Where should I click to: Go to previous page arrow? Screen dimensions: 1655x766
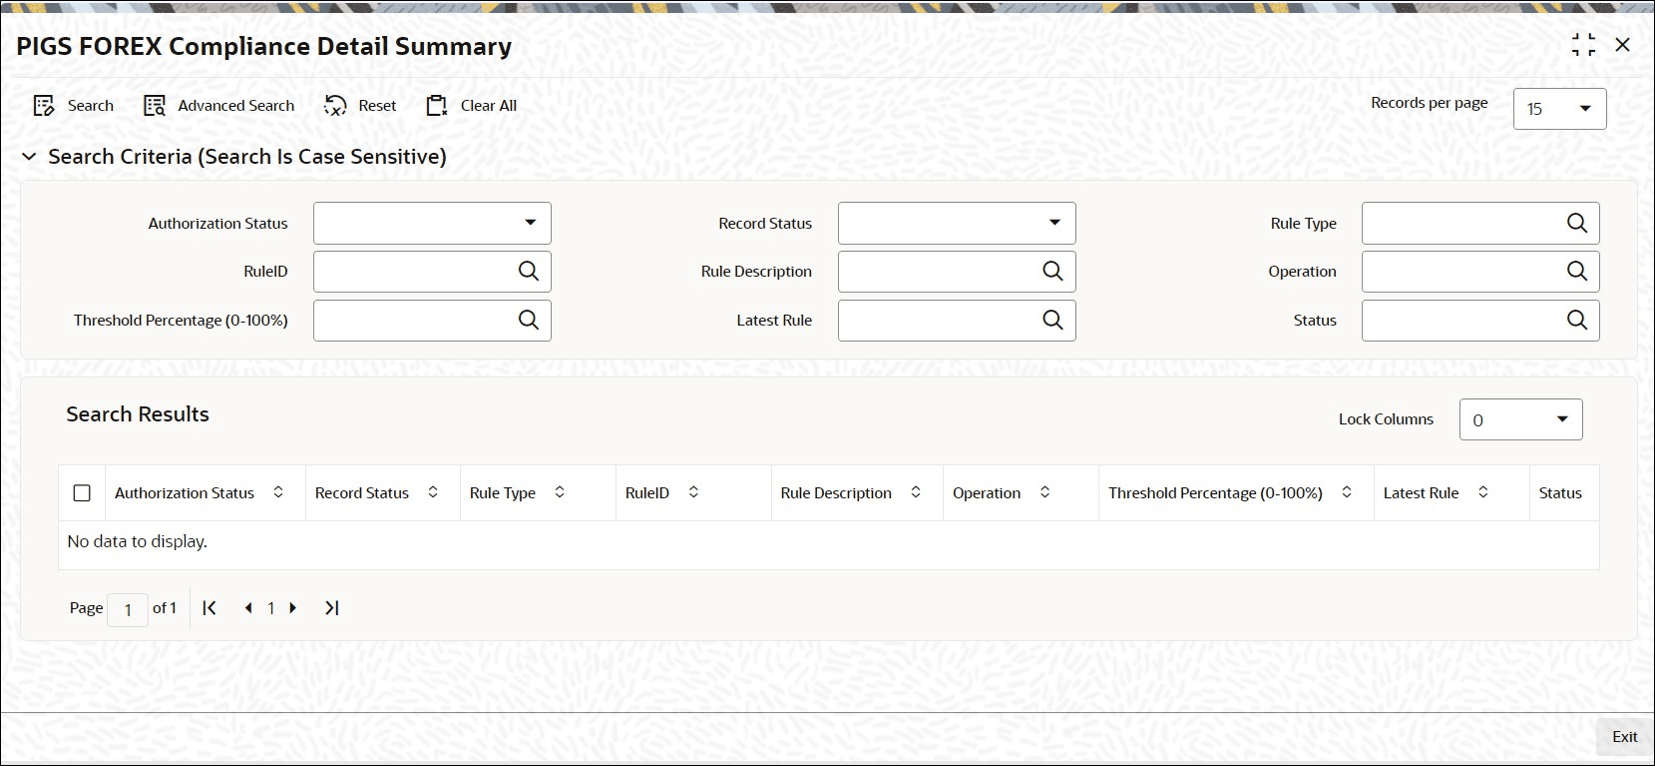[x=248, y=608]
